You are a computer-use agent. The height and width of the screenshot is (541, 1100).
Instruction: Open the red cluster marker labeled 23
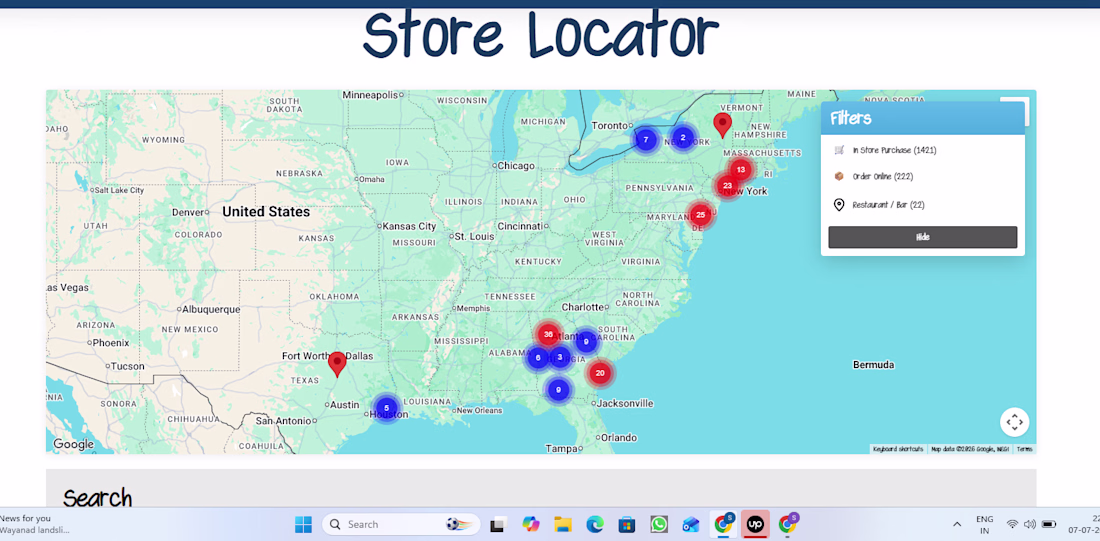(x=727, y=186)
